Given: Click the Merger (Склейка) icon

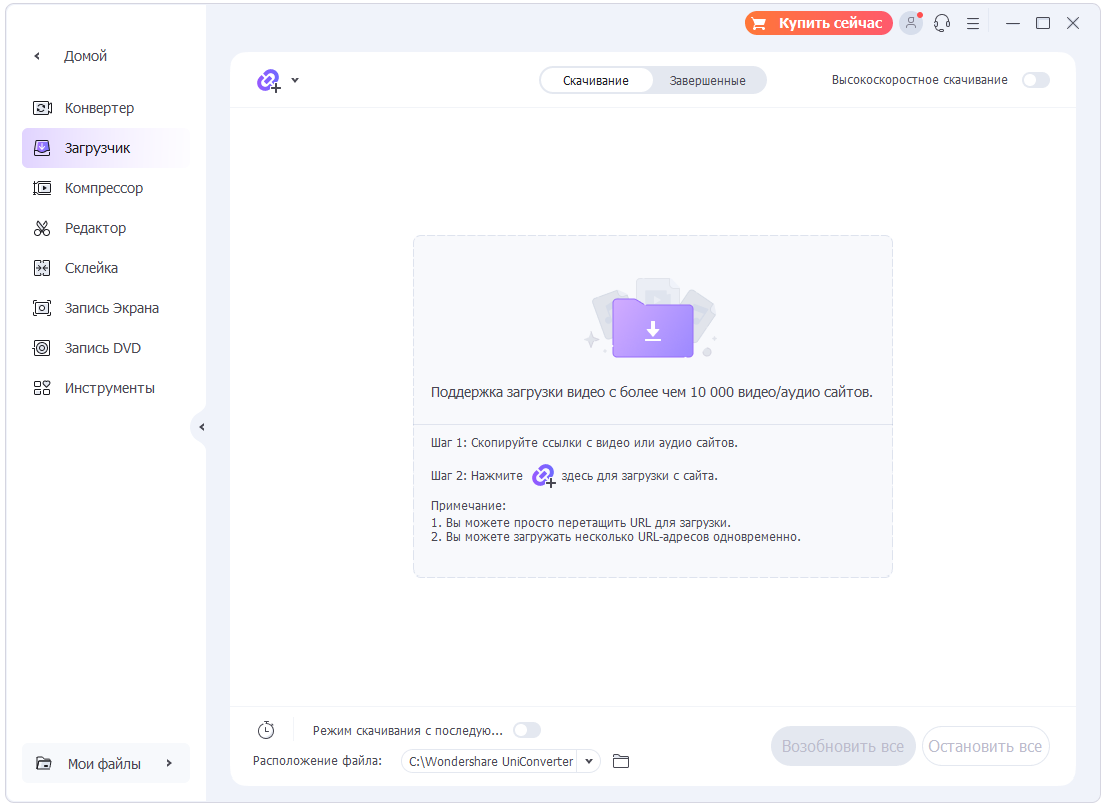Looking at the screenshot, I should tap(42, 268).
